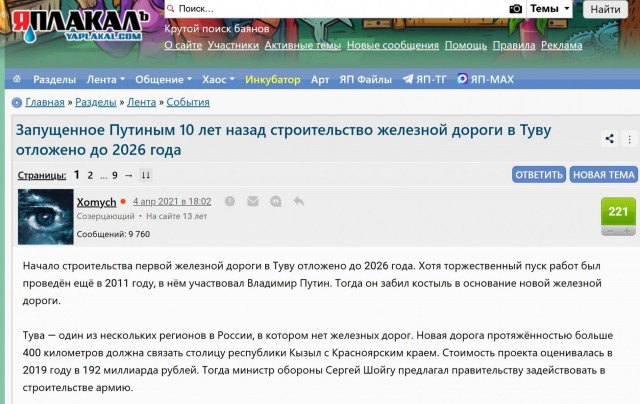Open the Инкубатор section

point(273,79)
